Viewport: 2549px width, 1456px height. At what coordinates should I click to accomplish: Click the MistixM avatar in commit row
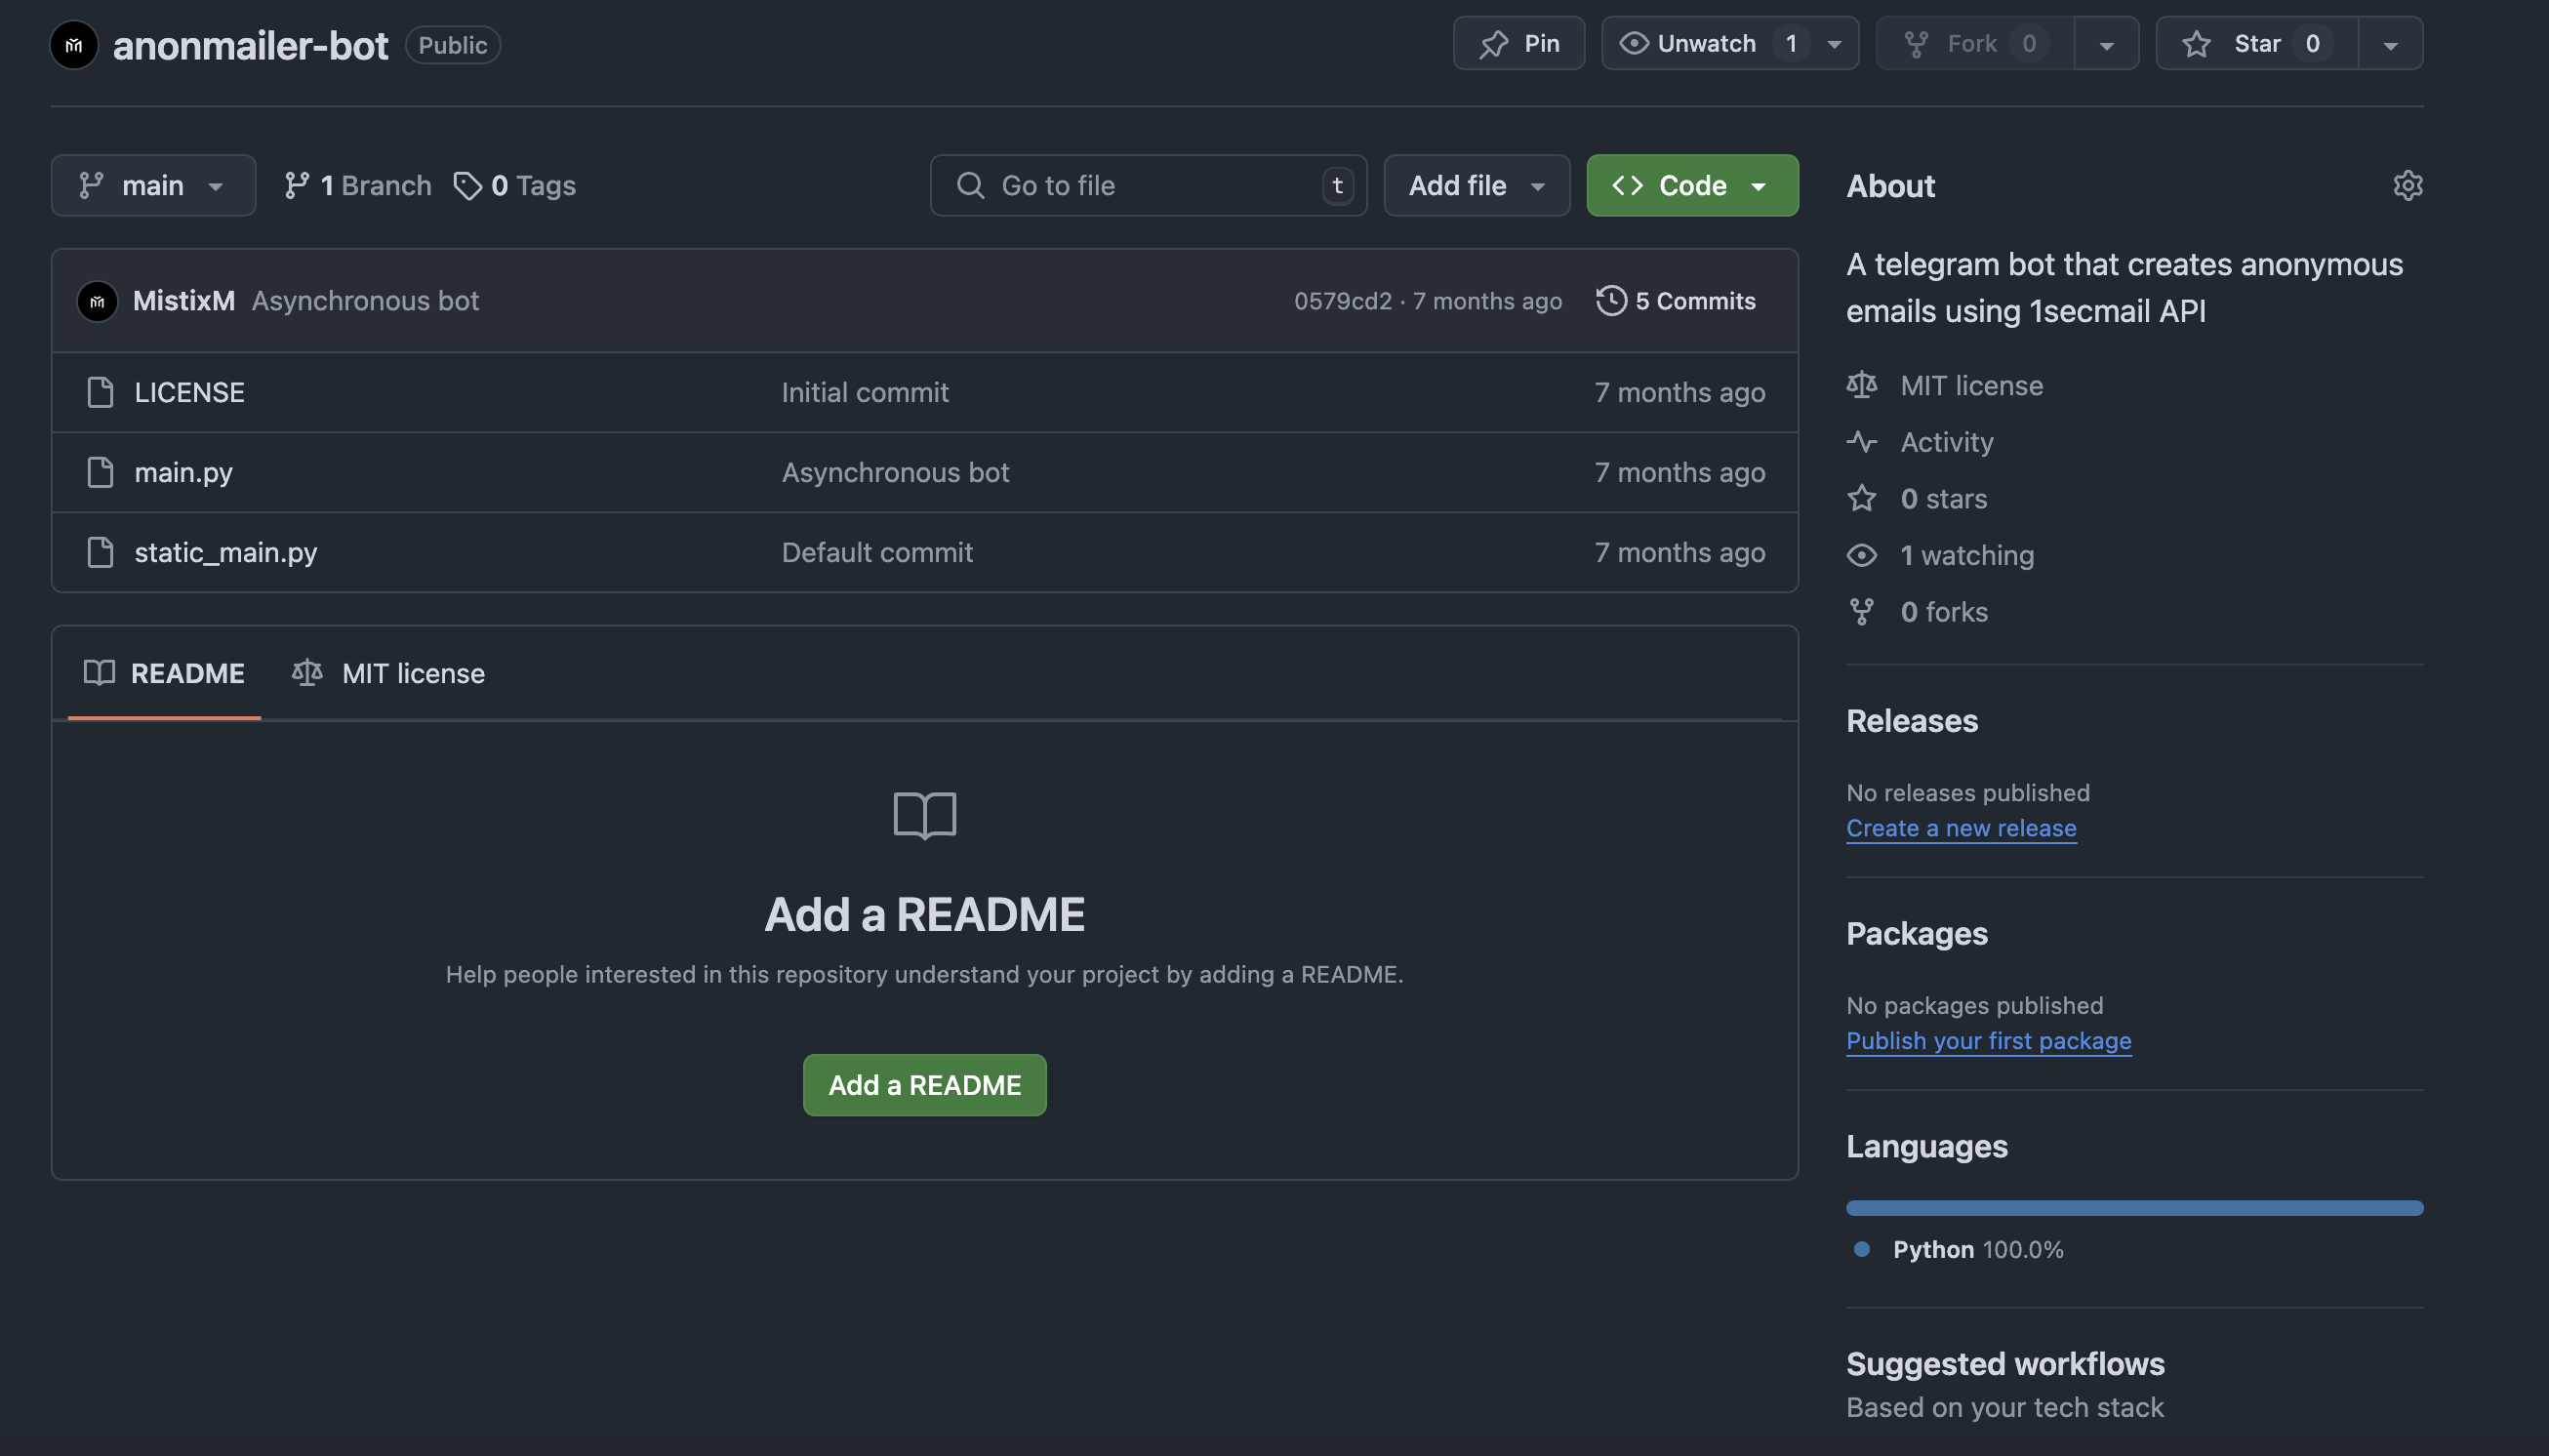97,301
